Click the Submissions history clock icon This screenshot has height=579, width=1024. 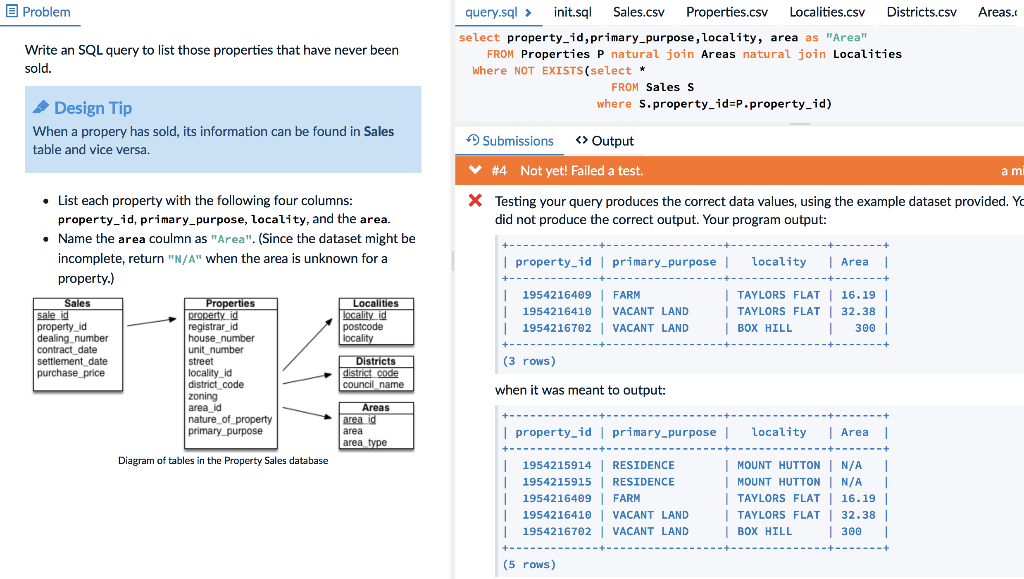473,140
